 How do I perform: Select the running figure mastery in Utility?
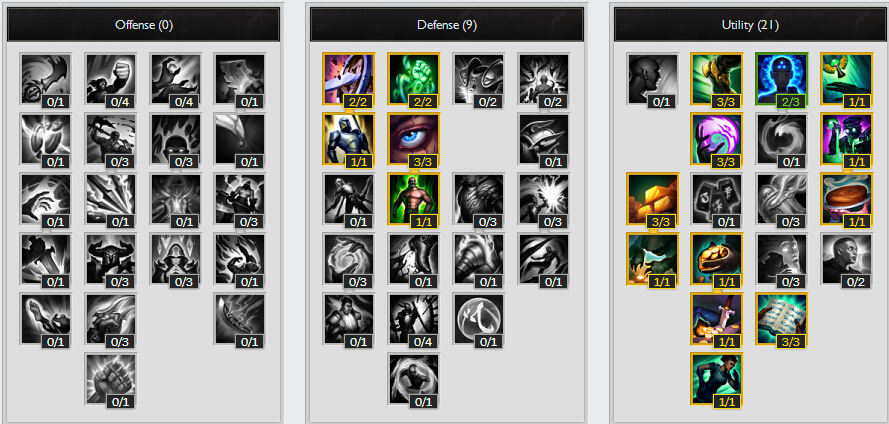717,379
